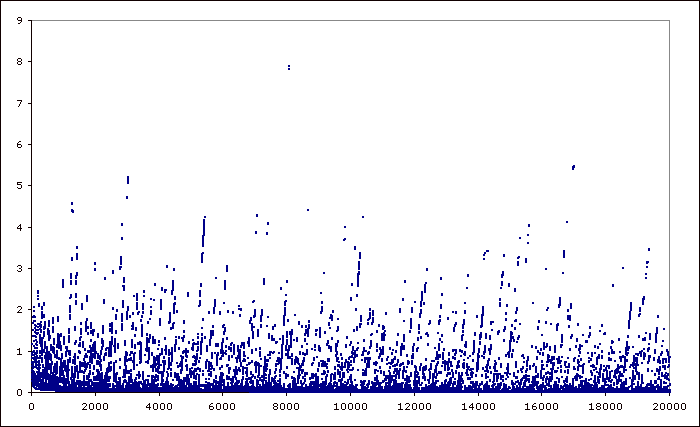Click the x-axis label 8000
Viewport: 700px width, 427px height.
click(x=286, y=406)
